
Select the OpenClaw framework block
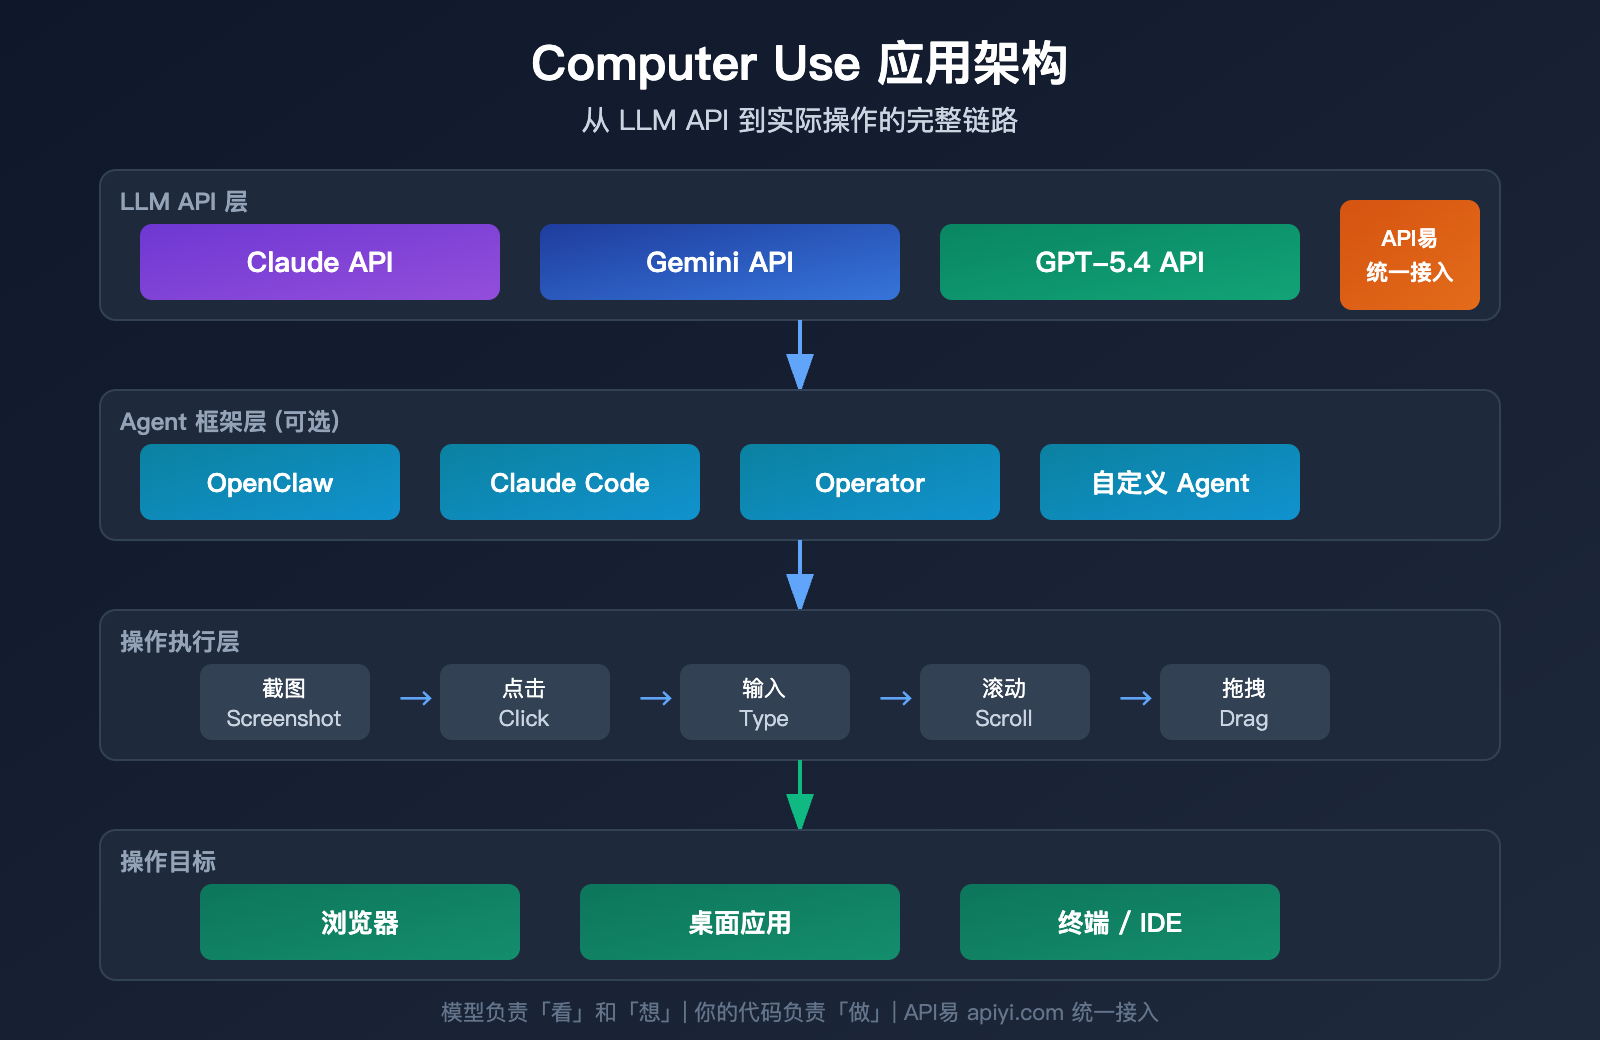pyautogui.click(x=269, y=482)
